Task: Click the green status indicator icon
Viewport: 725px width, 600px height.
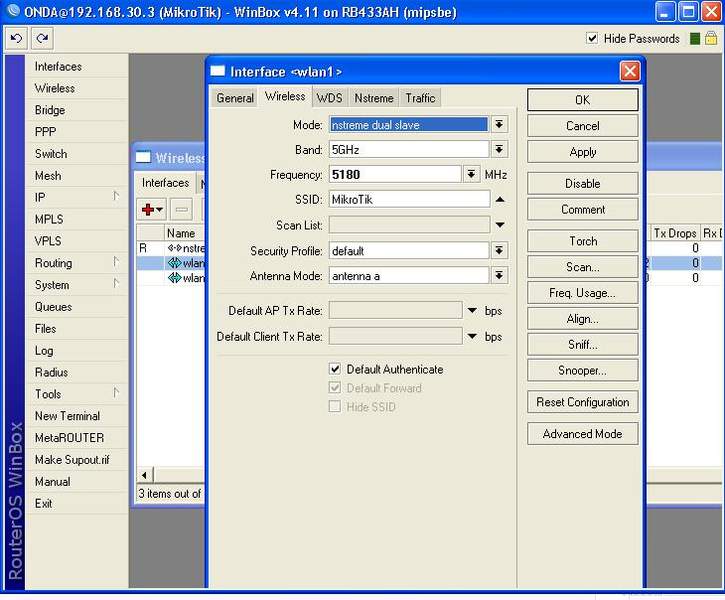Action: tap(694, 39)
